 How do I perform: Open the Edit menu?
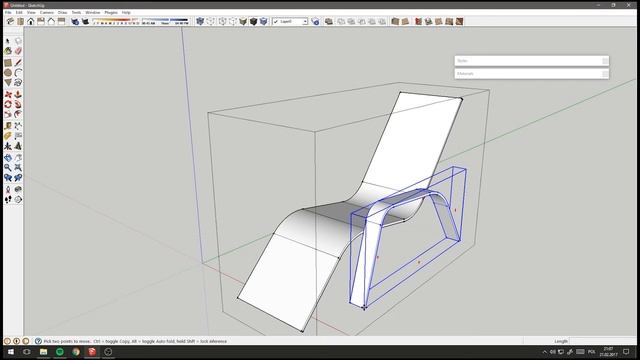click(x=19, y=12)
